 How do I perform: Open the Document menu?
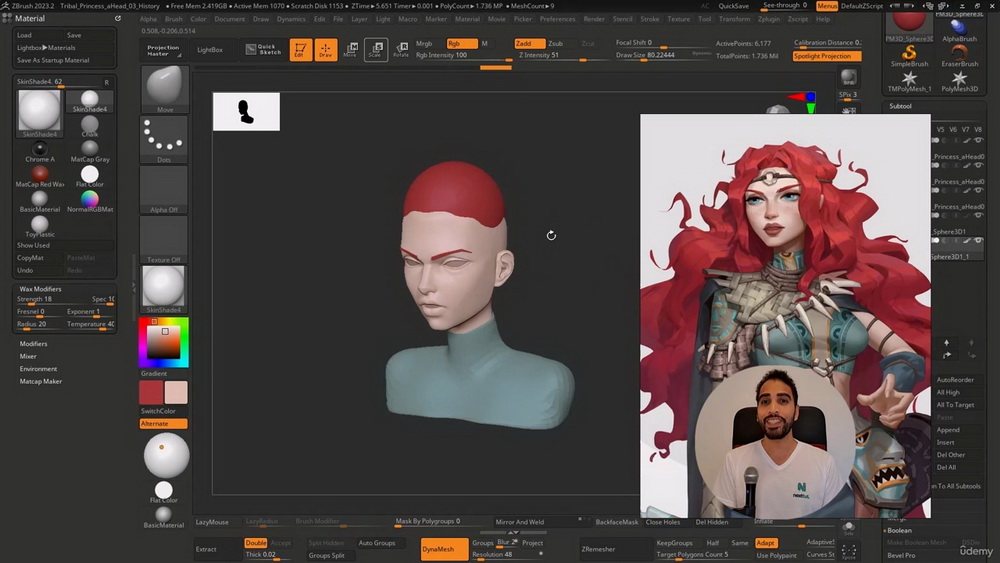(x=230, y=19)
